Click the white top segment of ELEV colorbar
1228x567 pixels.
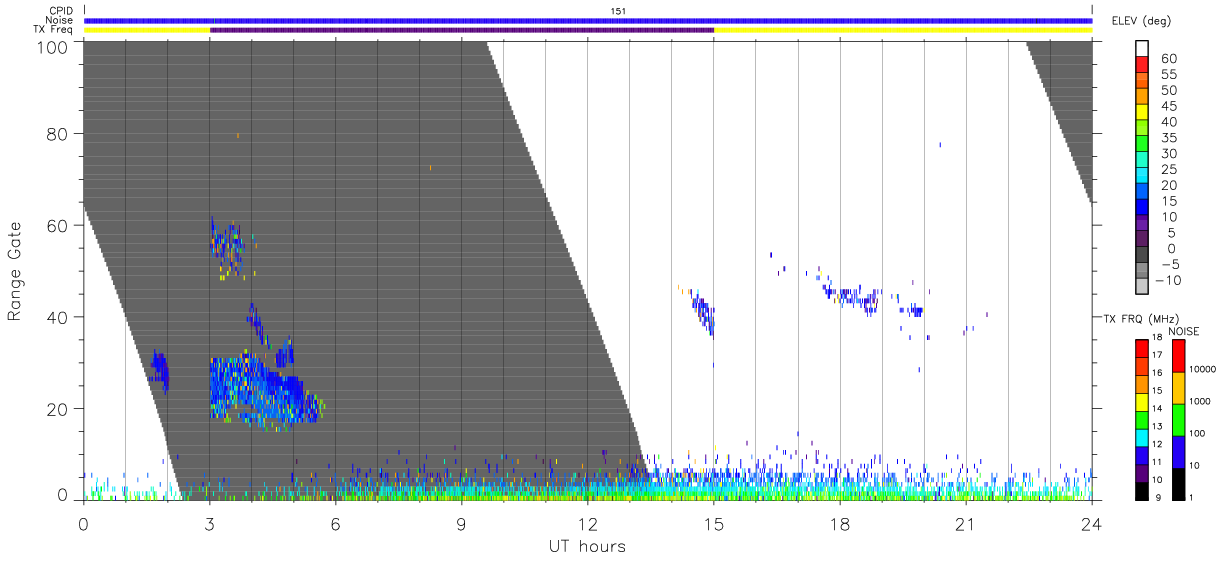point(1142,49)
